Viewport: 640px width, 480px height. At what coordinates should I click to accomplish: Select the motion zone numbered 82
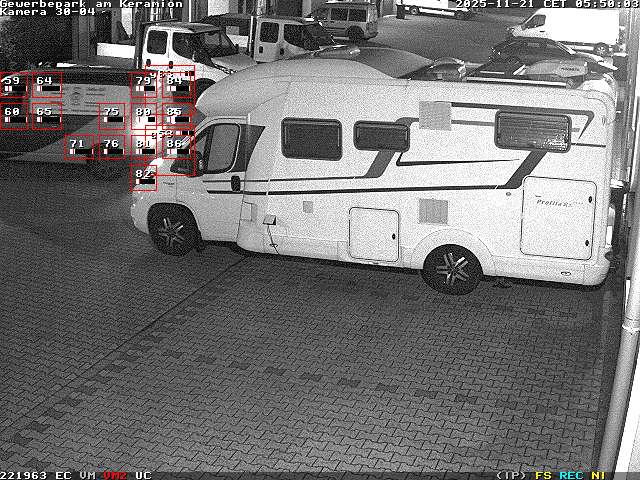tap(144, 178)
